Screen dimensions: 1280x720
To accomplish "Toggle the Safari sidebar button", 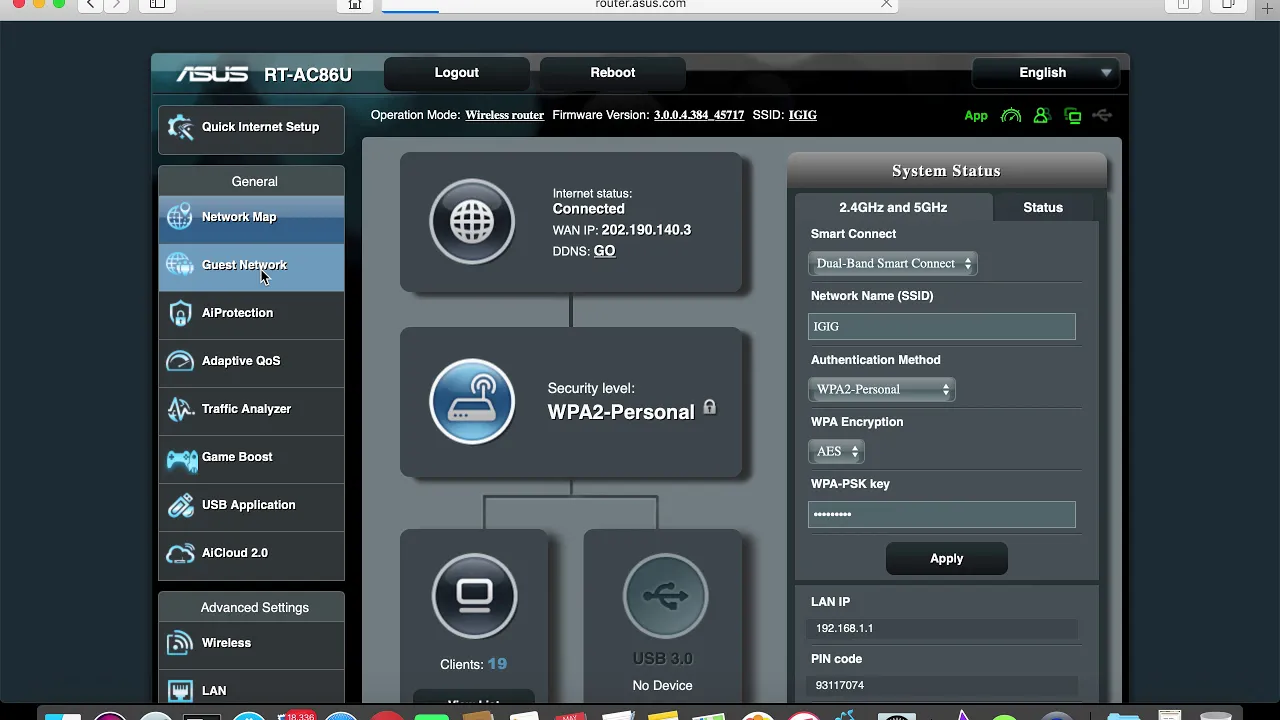I will pos(157,4).
